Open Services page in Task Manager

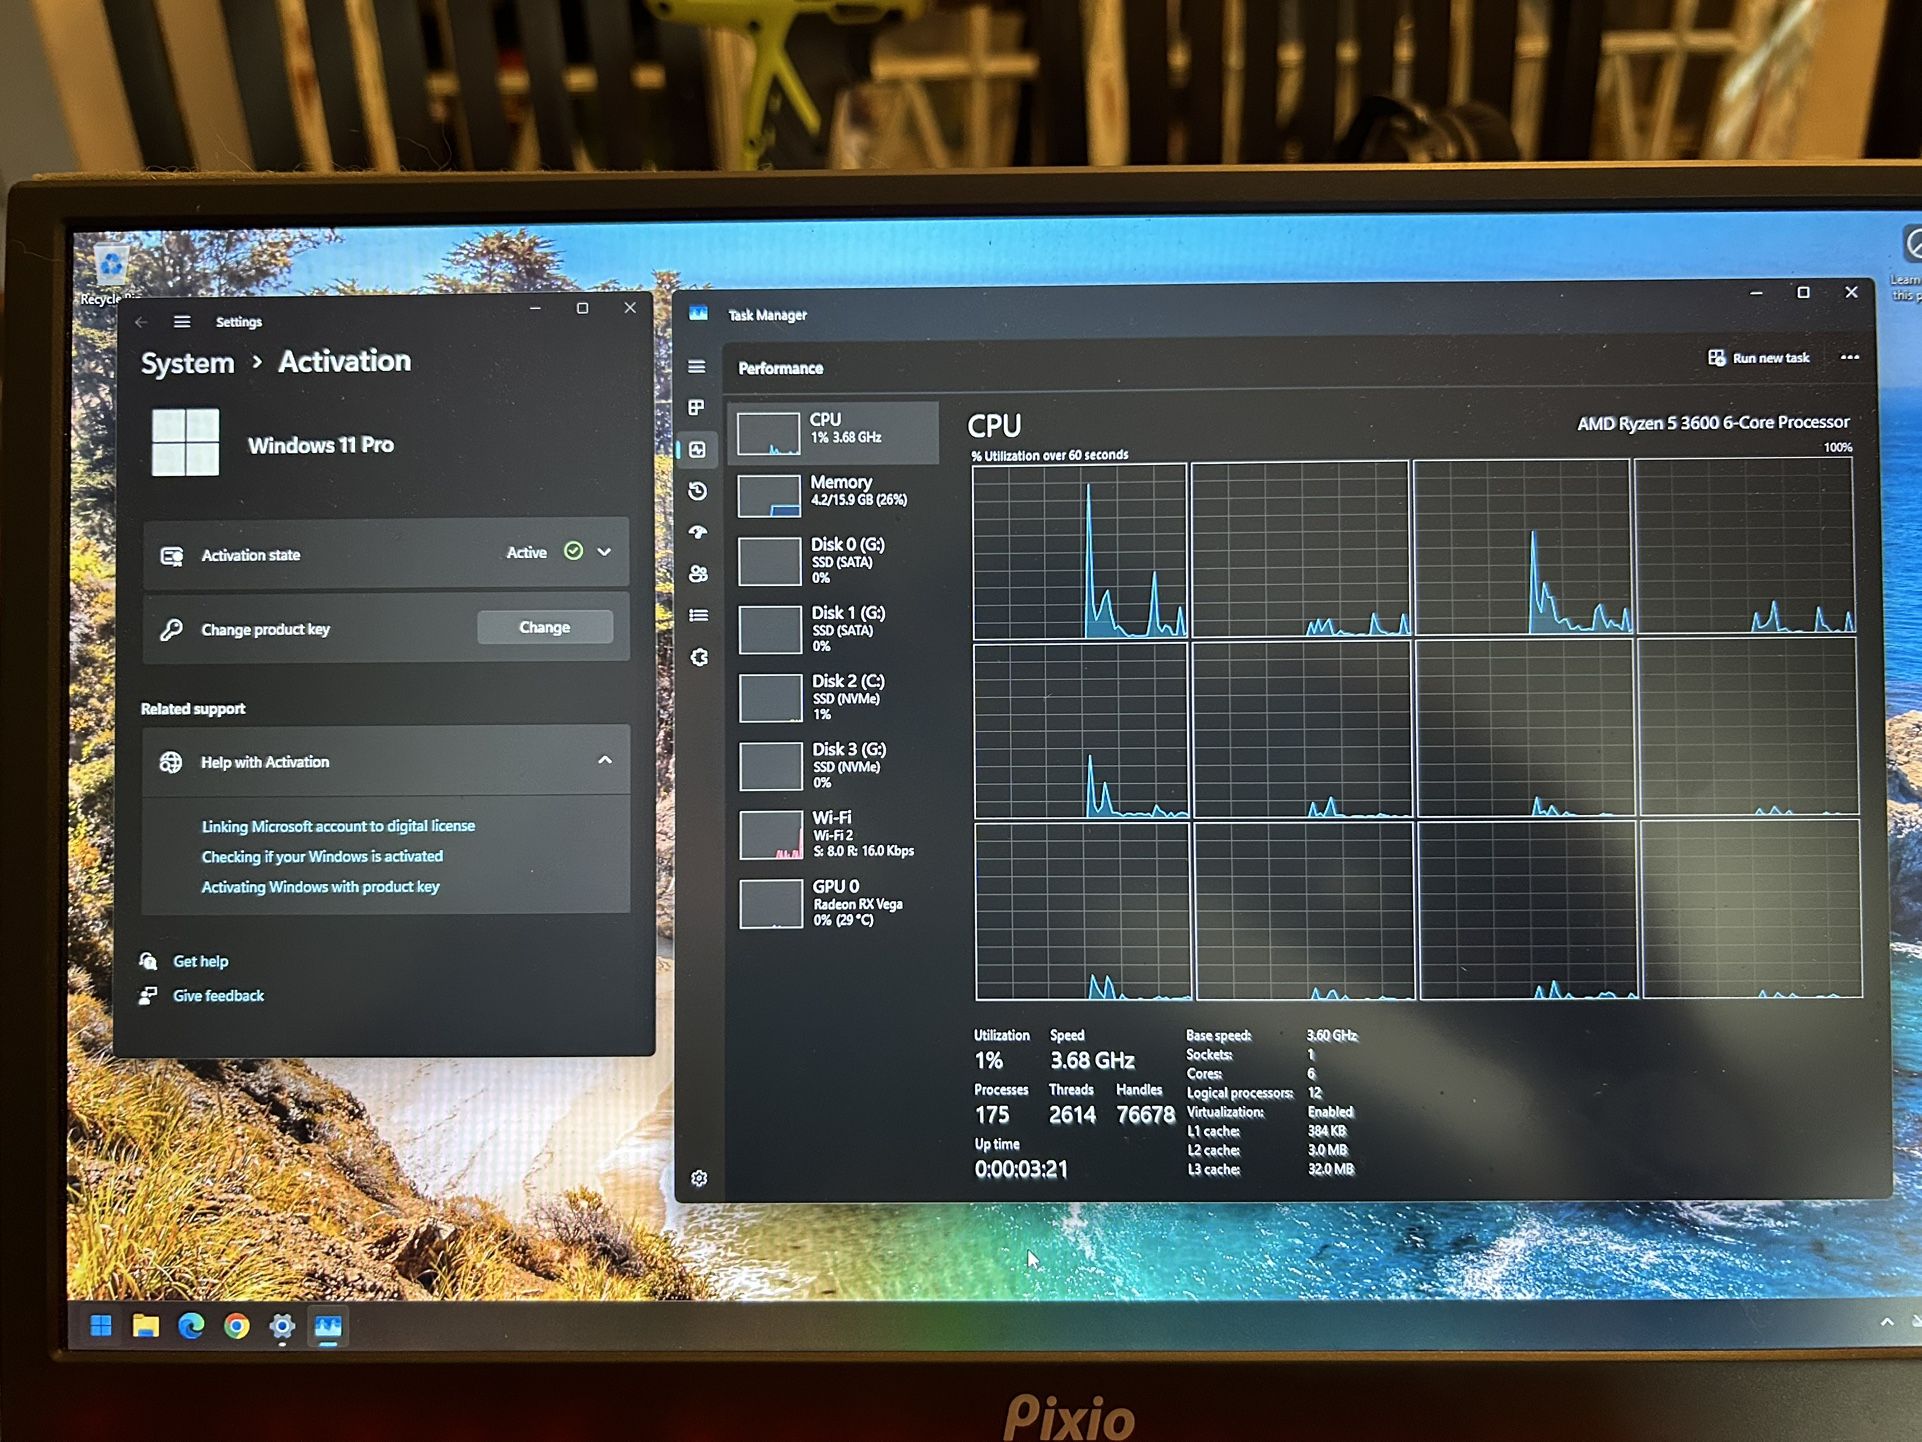pyautogui.click(x=700, y=657)
